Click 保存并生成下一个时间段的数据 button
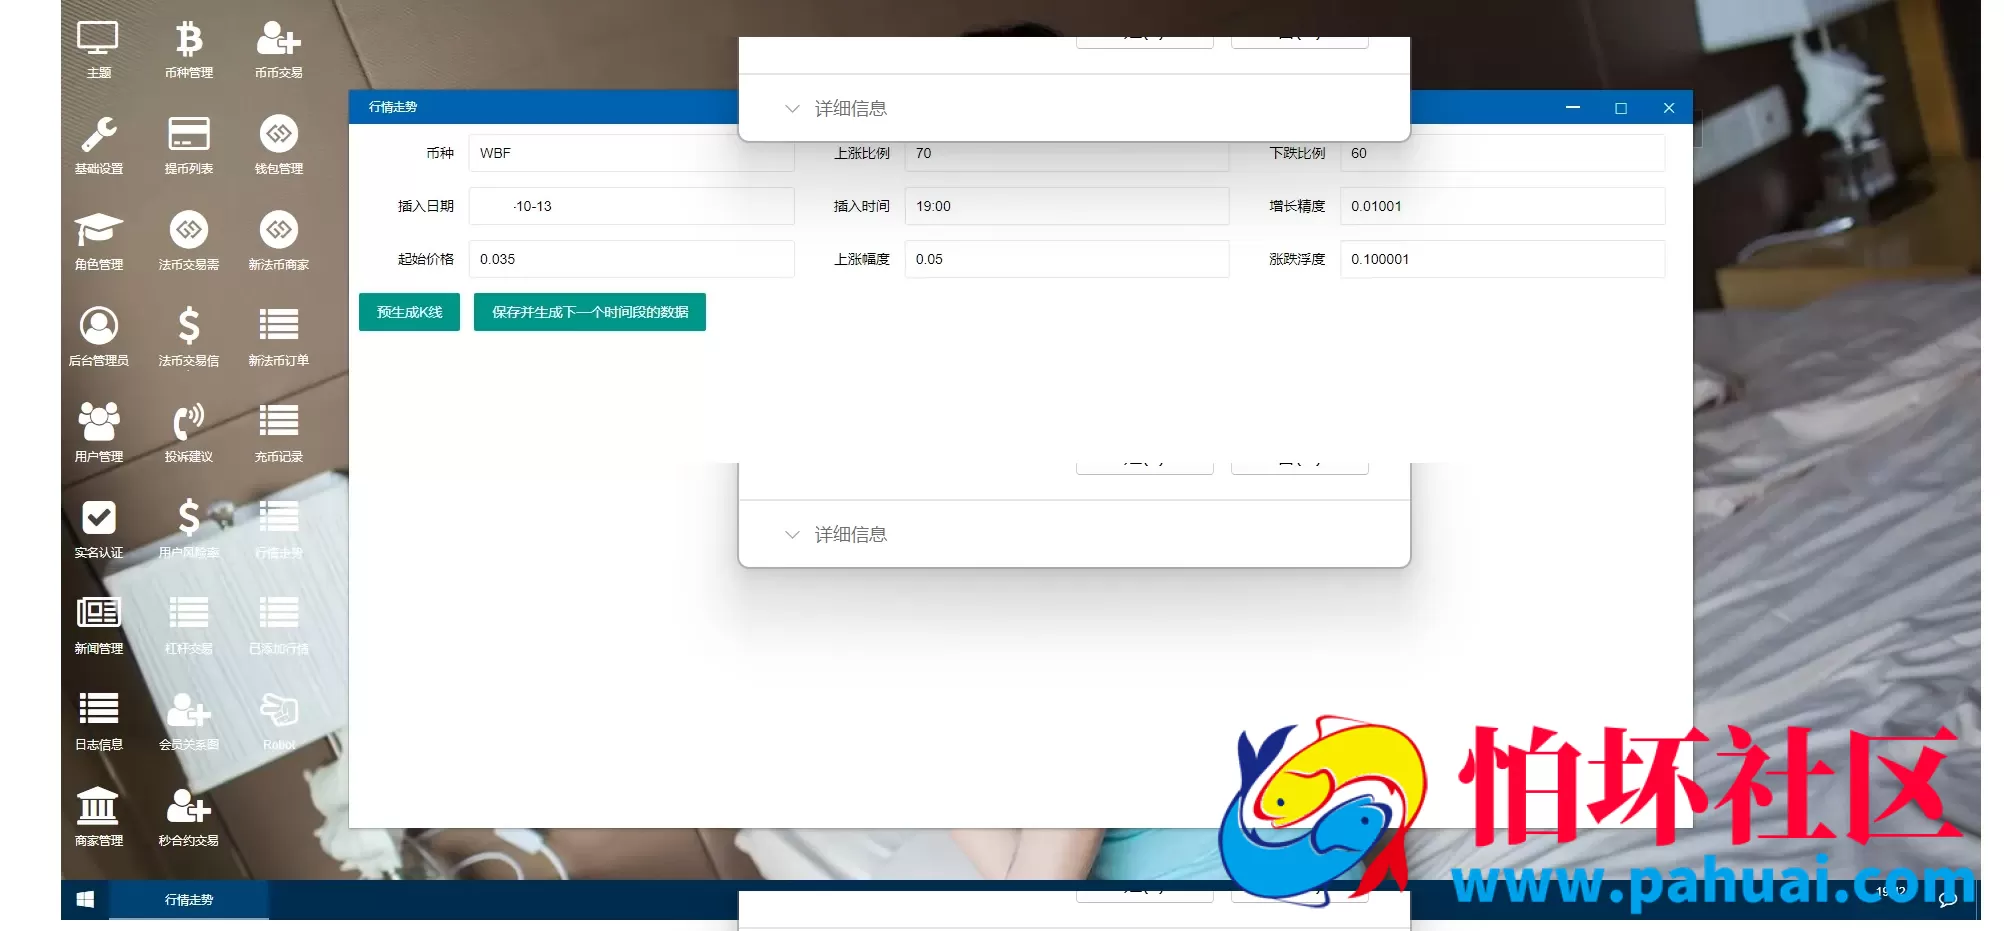Image resolution: width=2004 pixels, height=931 pixels. click(590, 312)
